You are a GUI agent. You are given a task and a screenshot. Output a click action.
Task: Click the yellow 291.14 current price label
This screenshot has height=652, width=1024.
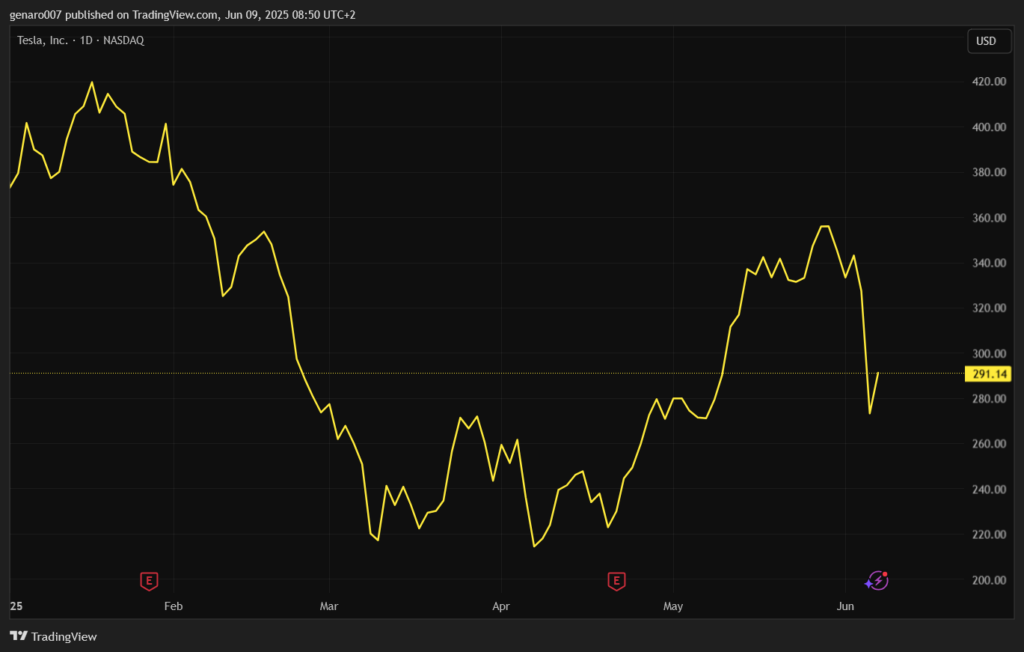coord(987,374)
